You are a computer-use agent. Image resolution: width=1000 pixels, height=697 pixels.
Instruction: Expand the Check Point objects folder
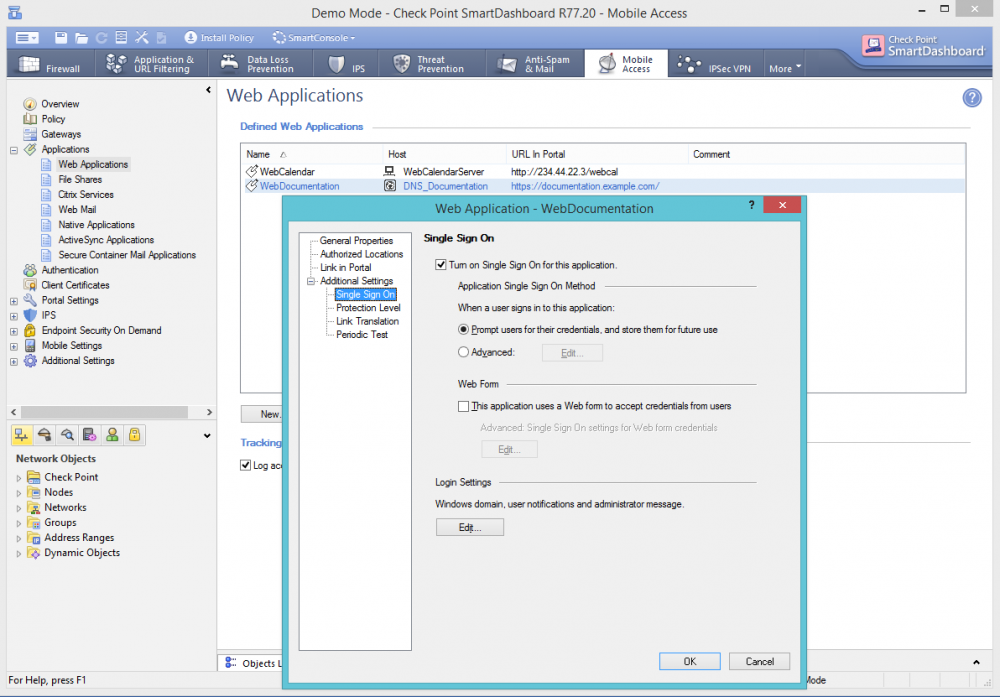pos(18,478)
